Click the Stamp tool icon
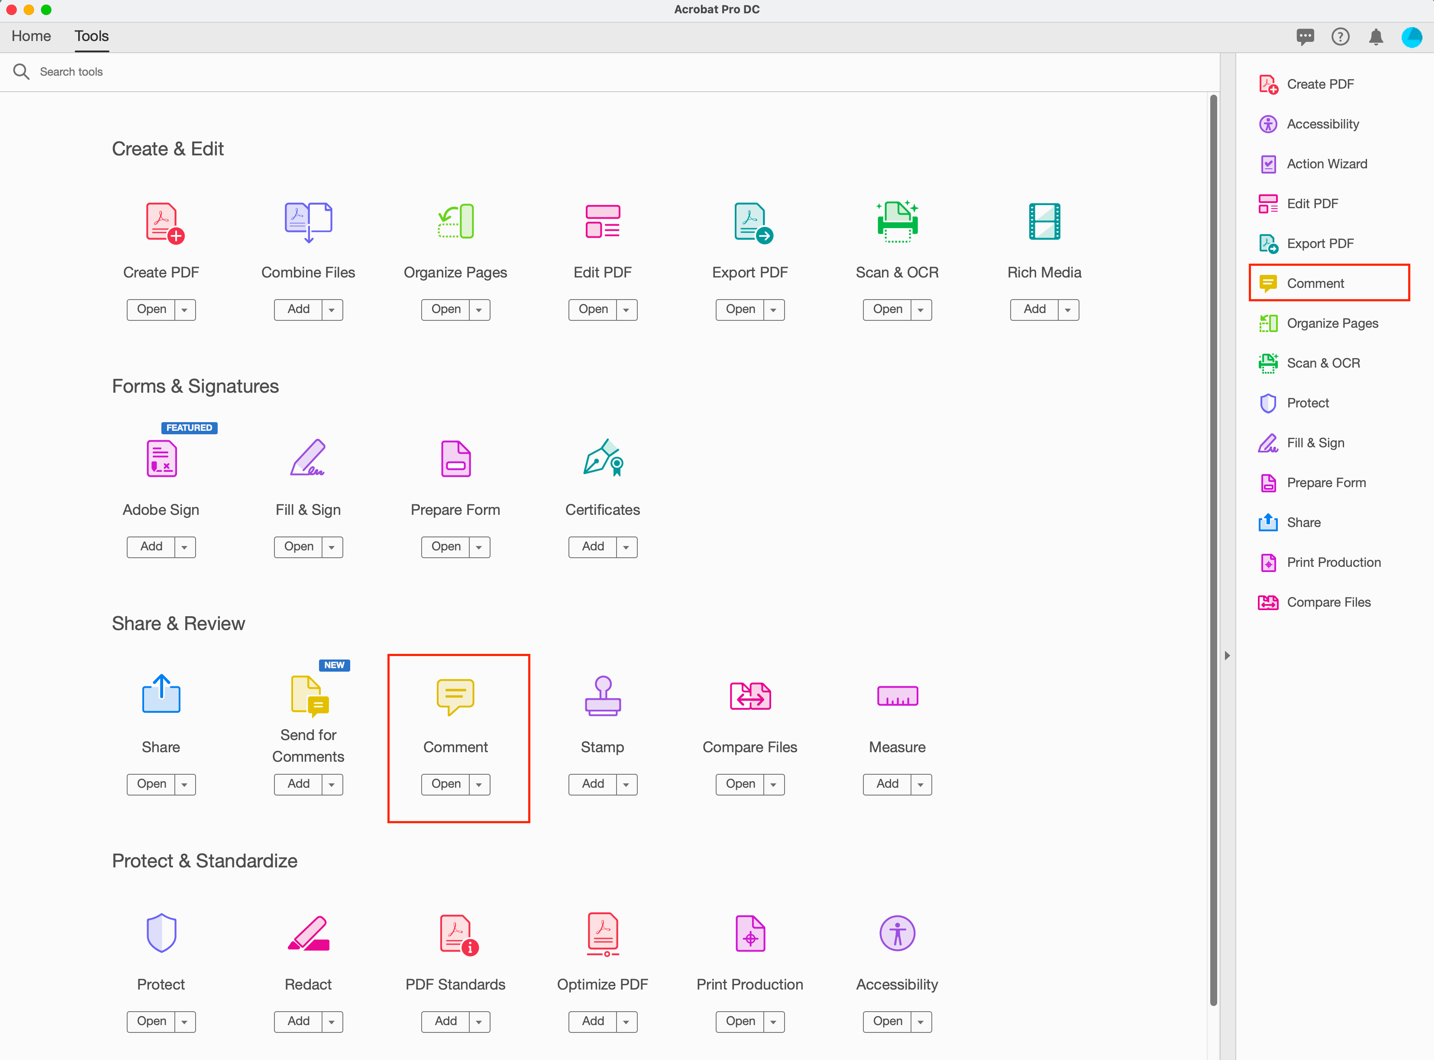The image size is (1434, 1060). coord(602,696)
